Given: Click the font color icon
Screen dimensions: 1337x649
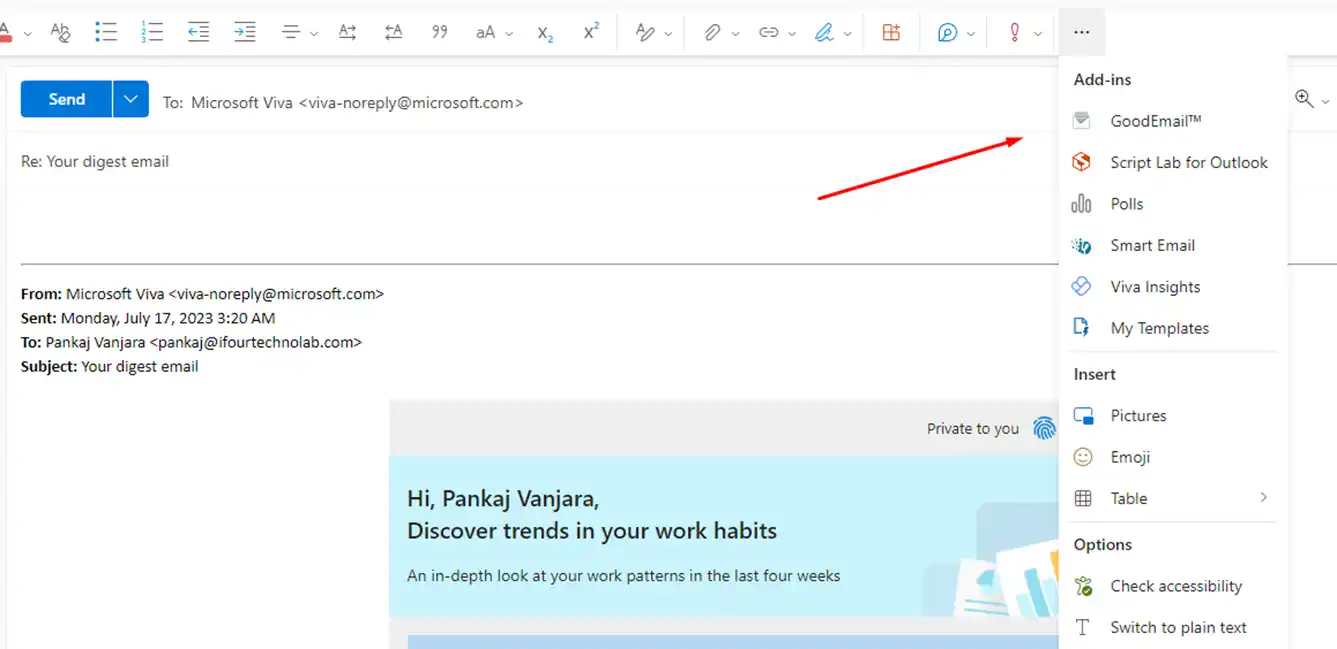Looking at the screenshot, I should 5,33.
